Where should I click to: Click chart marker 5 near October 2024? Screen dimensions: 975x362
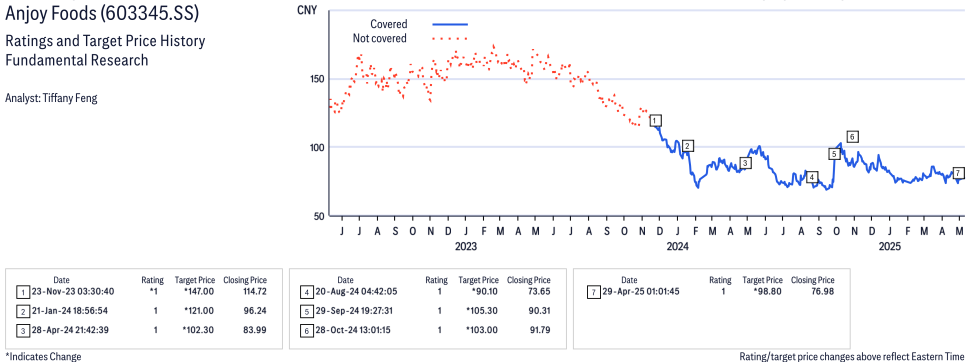[x=834, y=154]
